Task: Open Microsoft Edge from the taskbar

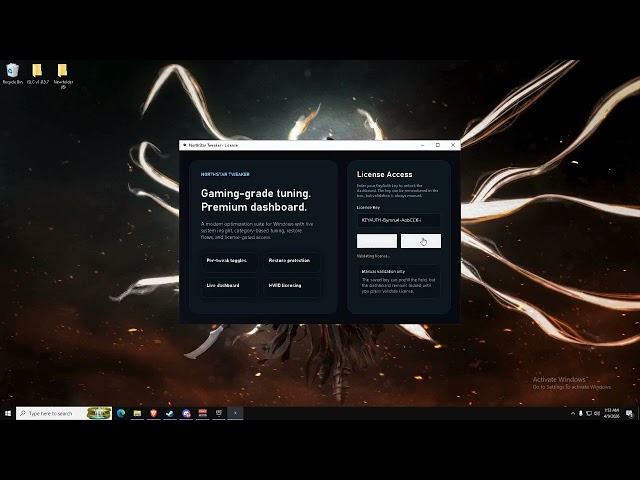Action: (121, 413)
